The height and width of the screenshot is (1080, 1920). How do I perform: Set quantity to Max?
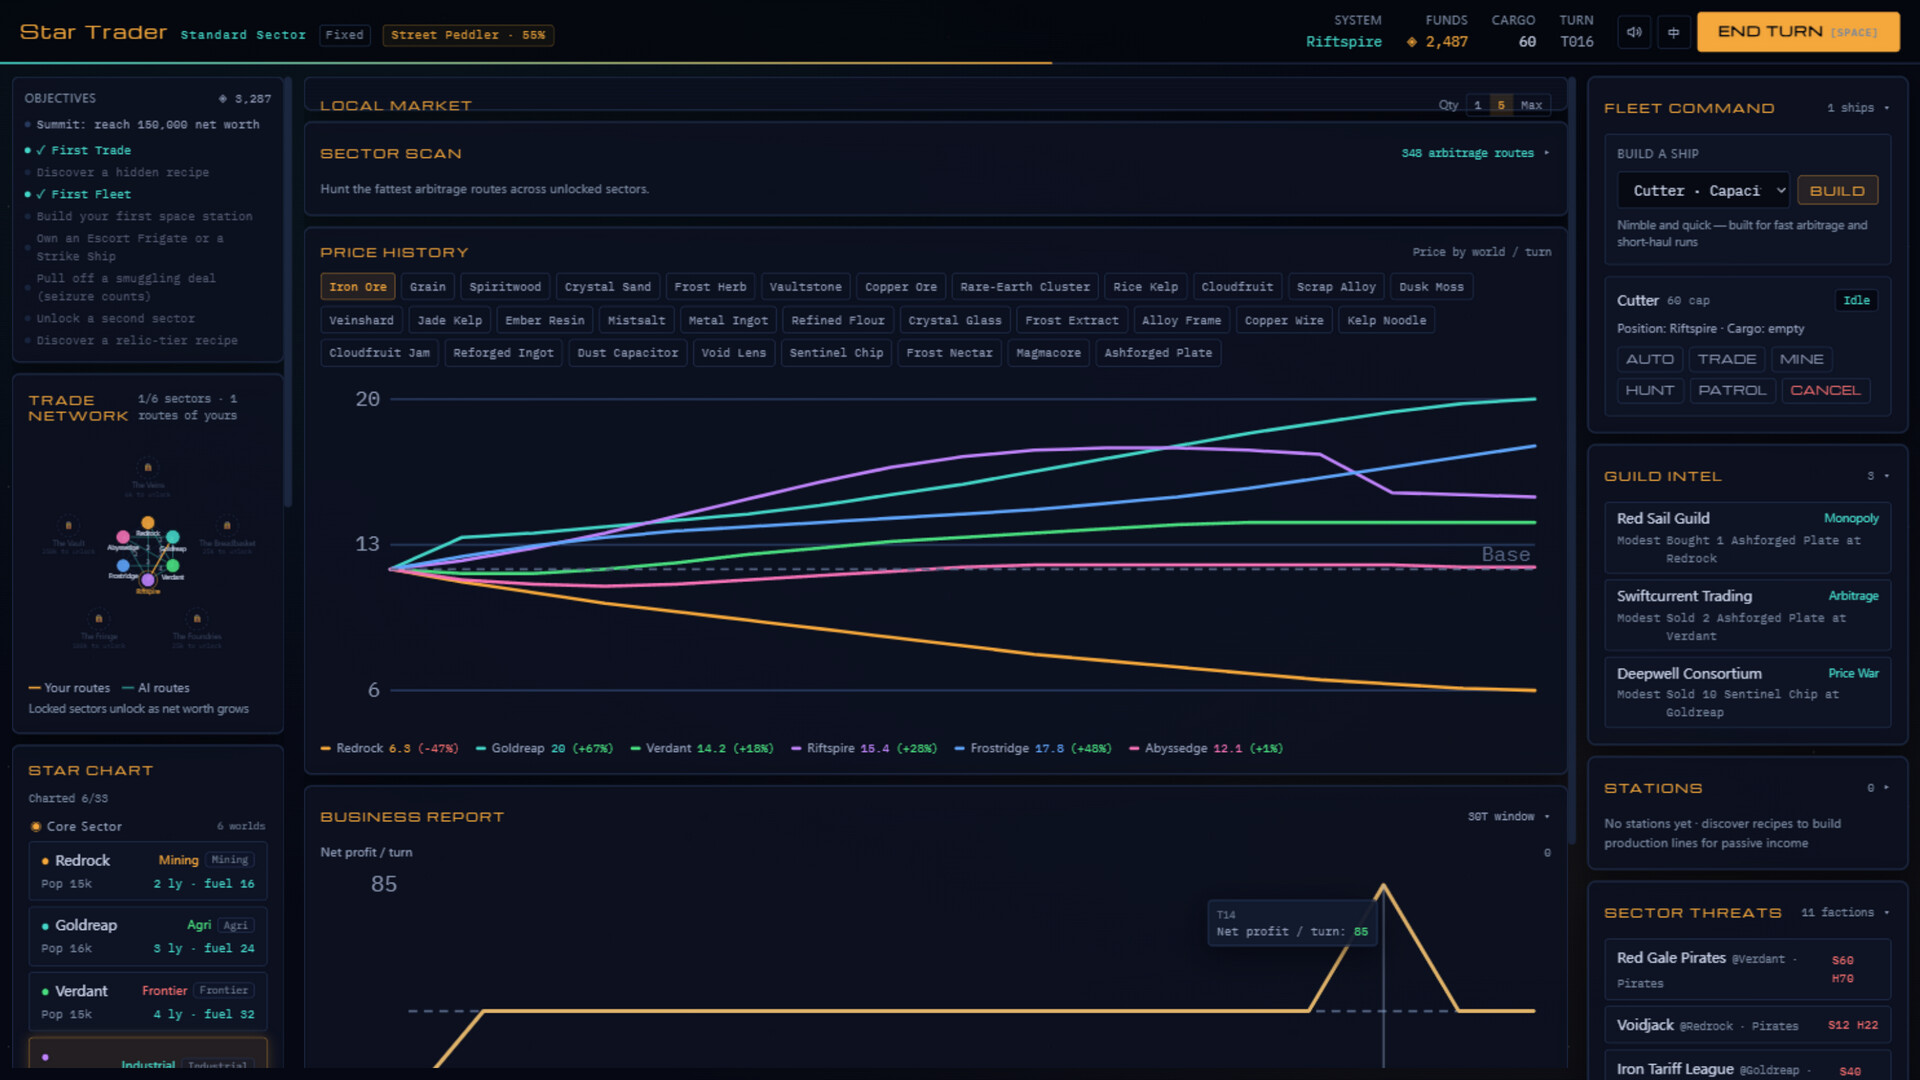1532,105
